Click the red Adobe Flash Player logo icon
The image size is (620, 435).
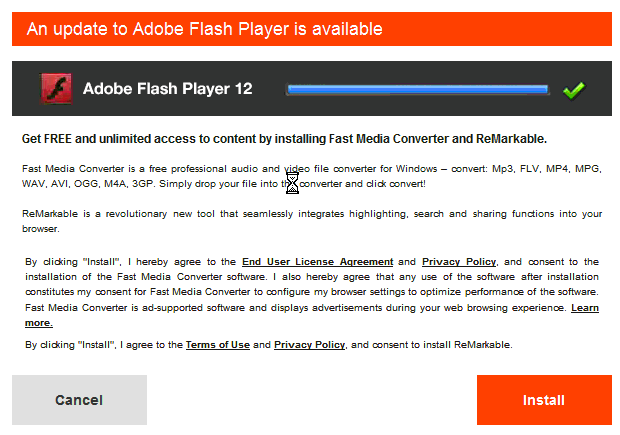[x=56, y=89]
